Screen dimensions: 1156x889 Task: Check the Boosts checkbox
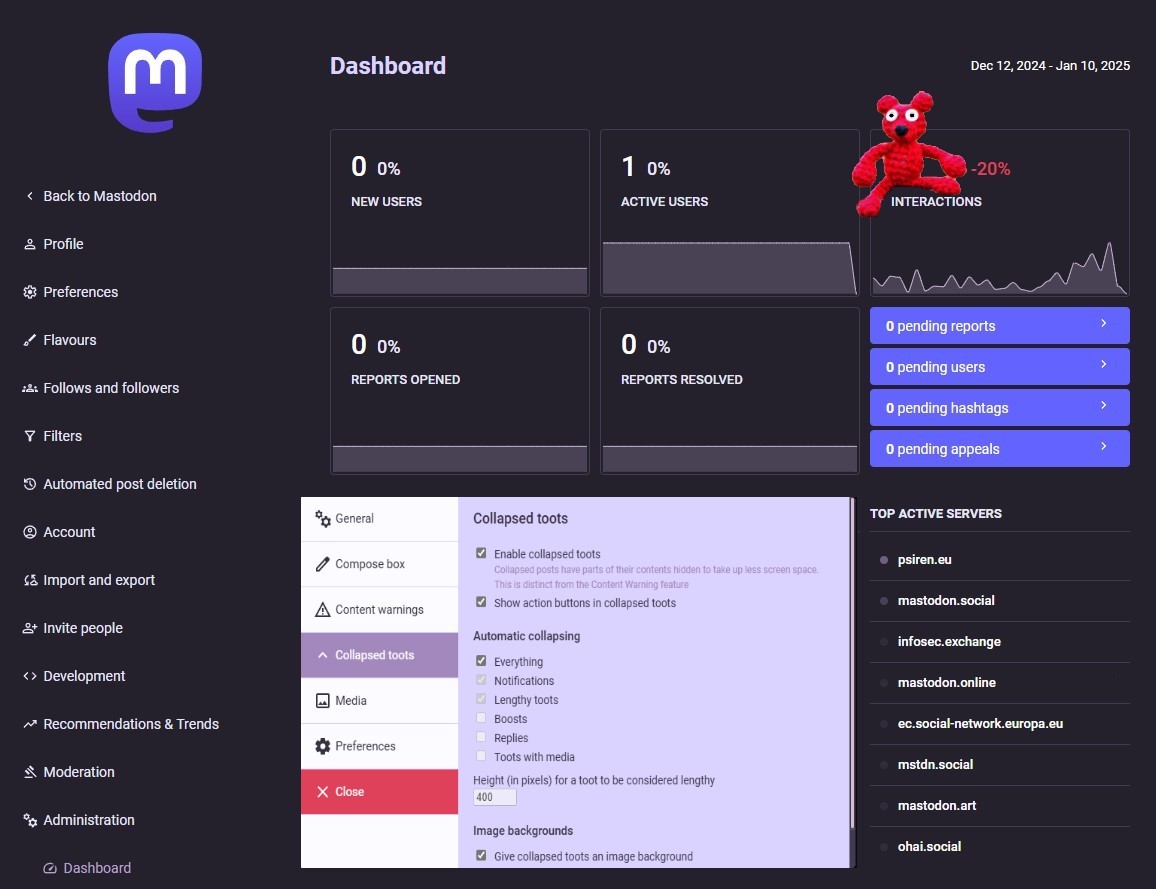tap(481, 718)
